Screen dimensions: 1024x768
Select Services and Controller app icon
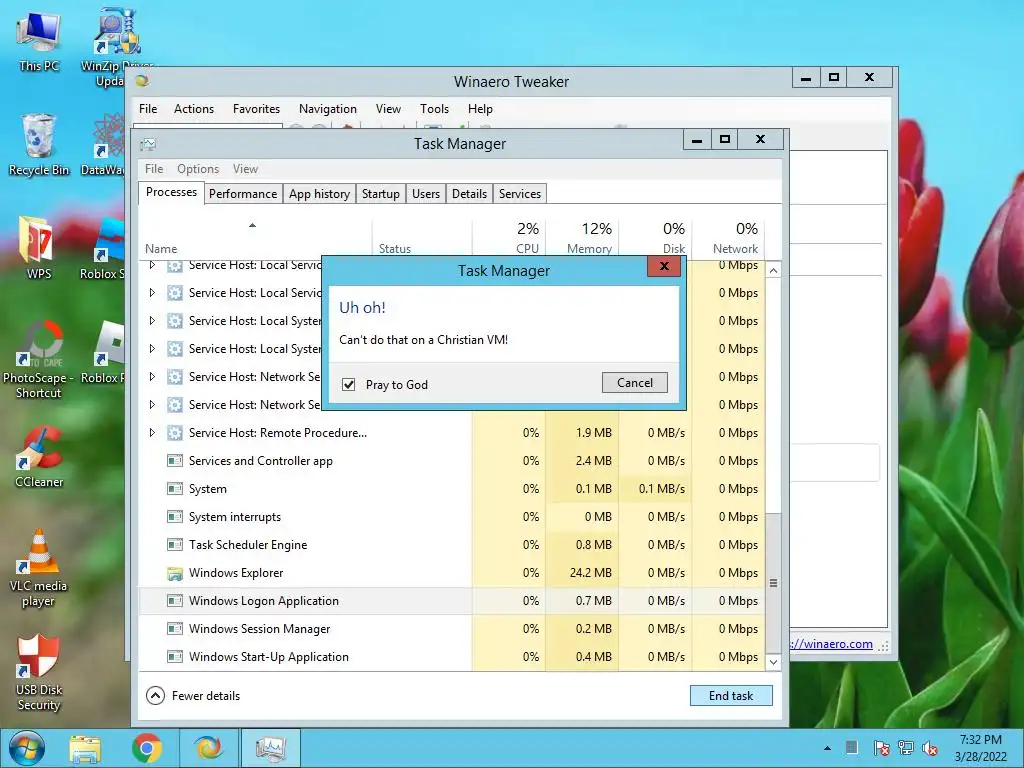click(x=174, y=461)
